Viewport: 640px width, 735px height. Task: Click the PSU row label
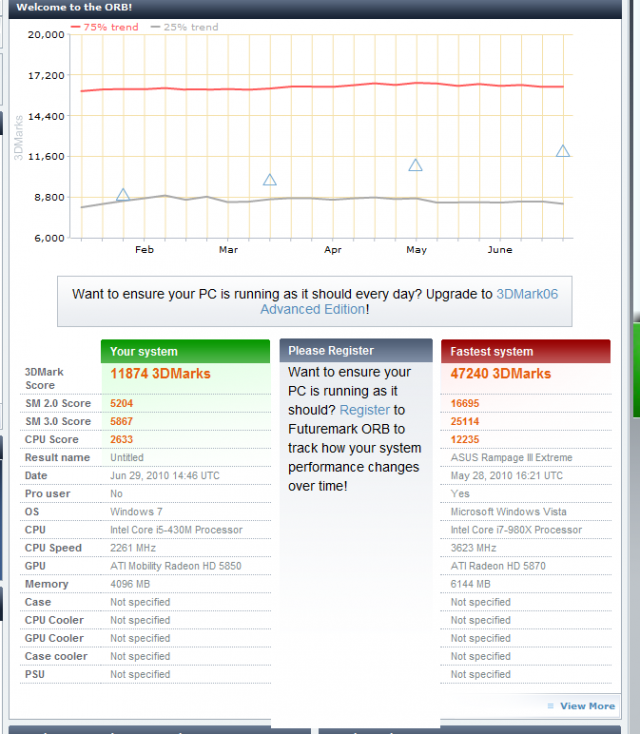point(35,675)
